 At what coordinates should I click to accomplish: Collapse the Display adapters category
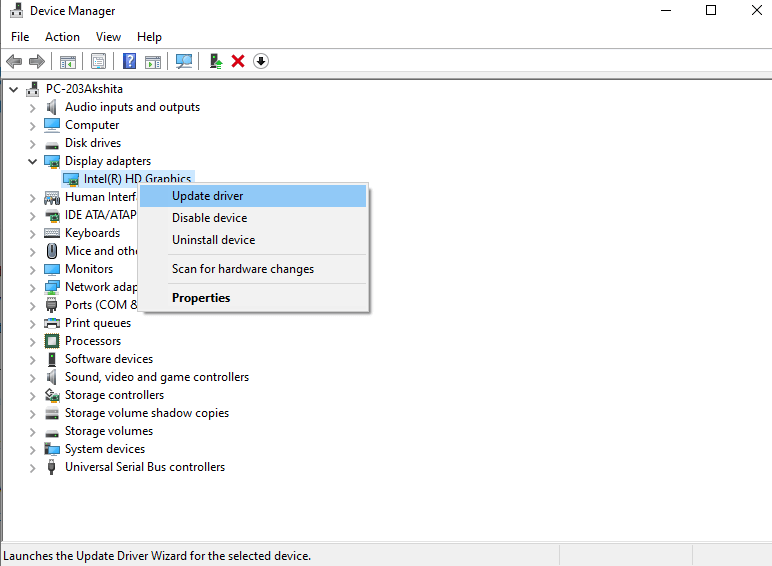click(x=32, y=161)
